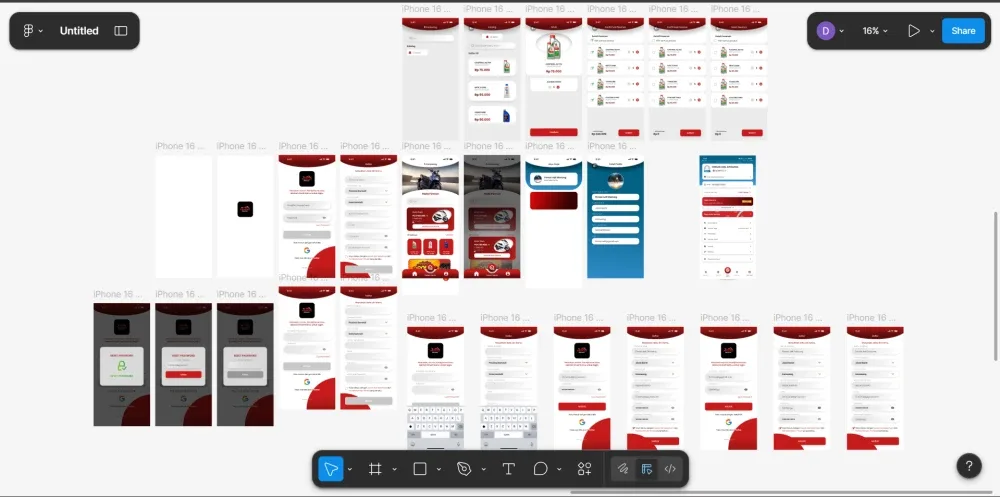Image resolution: width=1000 pixels, height=497 pixels.
Task: Expand the Comment tool options chevron
Action: [559, 470]
